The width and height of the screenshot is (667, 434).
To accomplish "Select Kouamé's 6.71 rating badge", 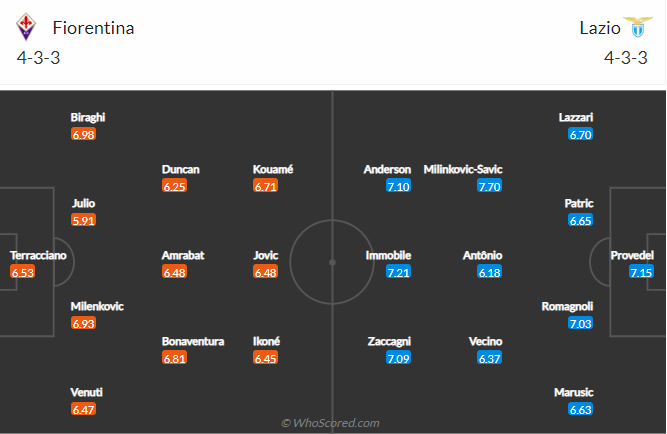I will (x=265, y=186).
